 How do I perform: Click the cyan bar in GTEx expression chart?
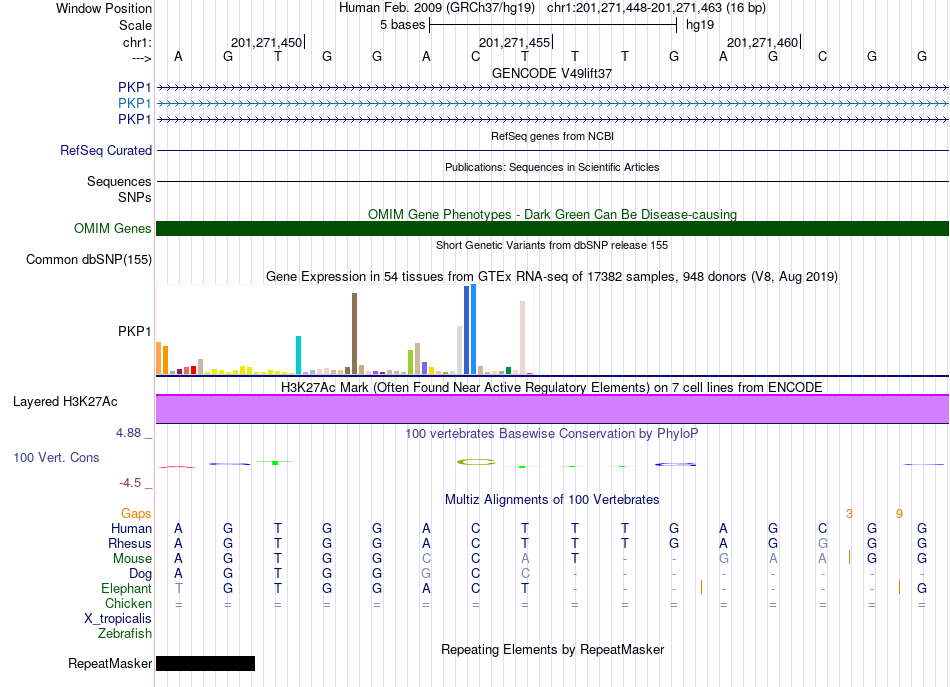point(298,355)
